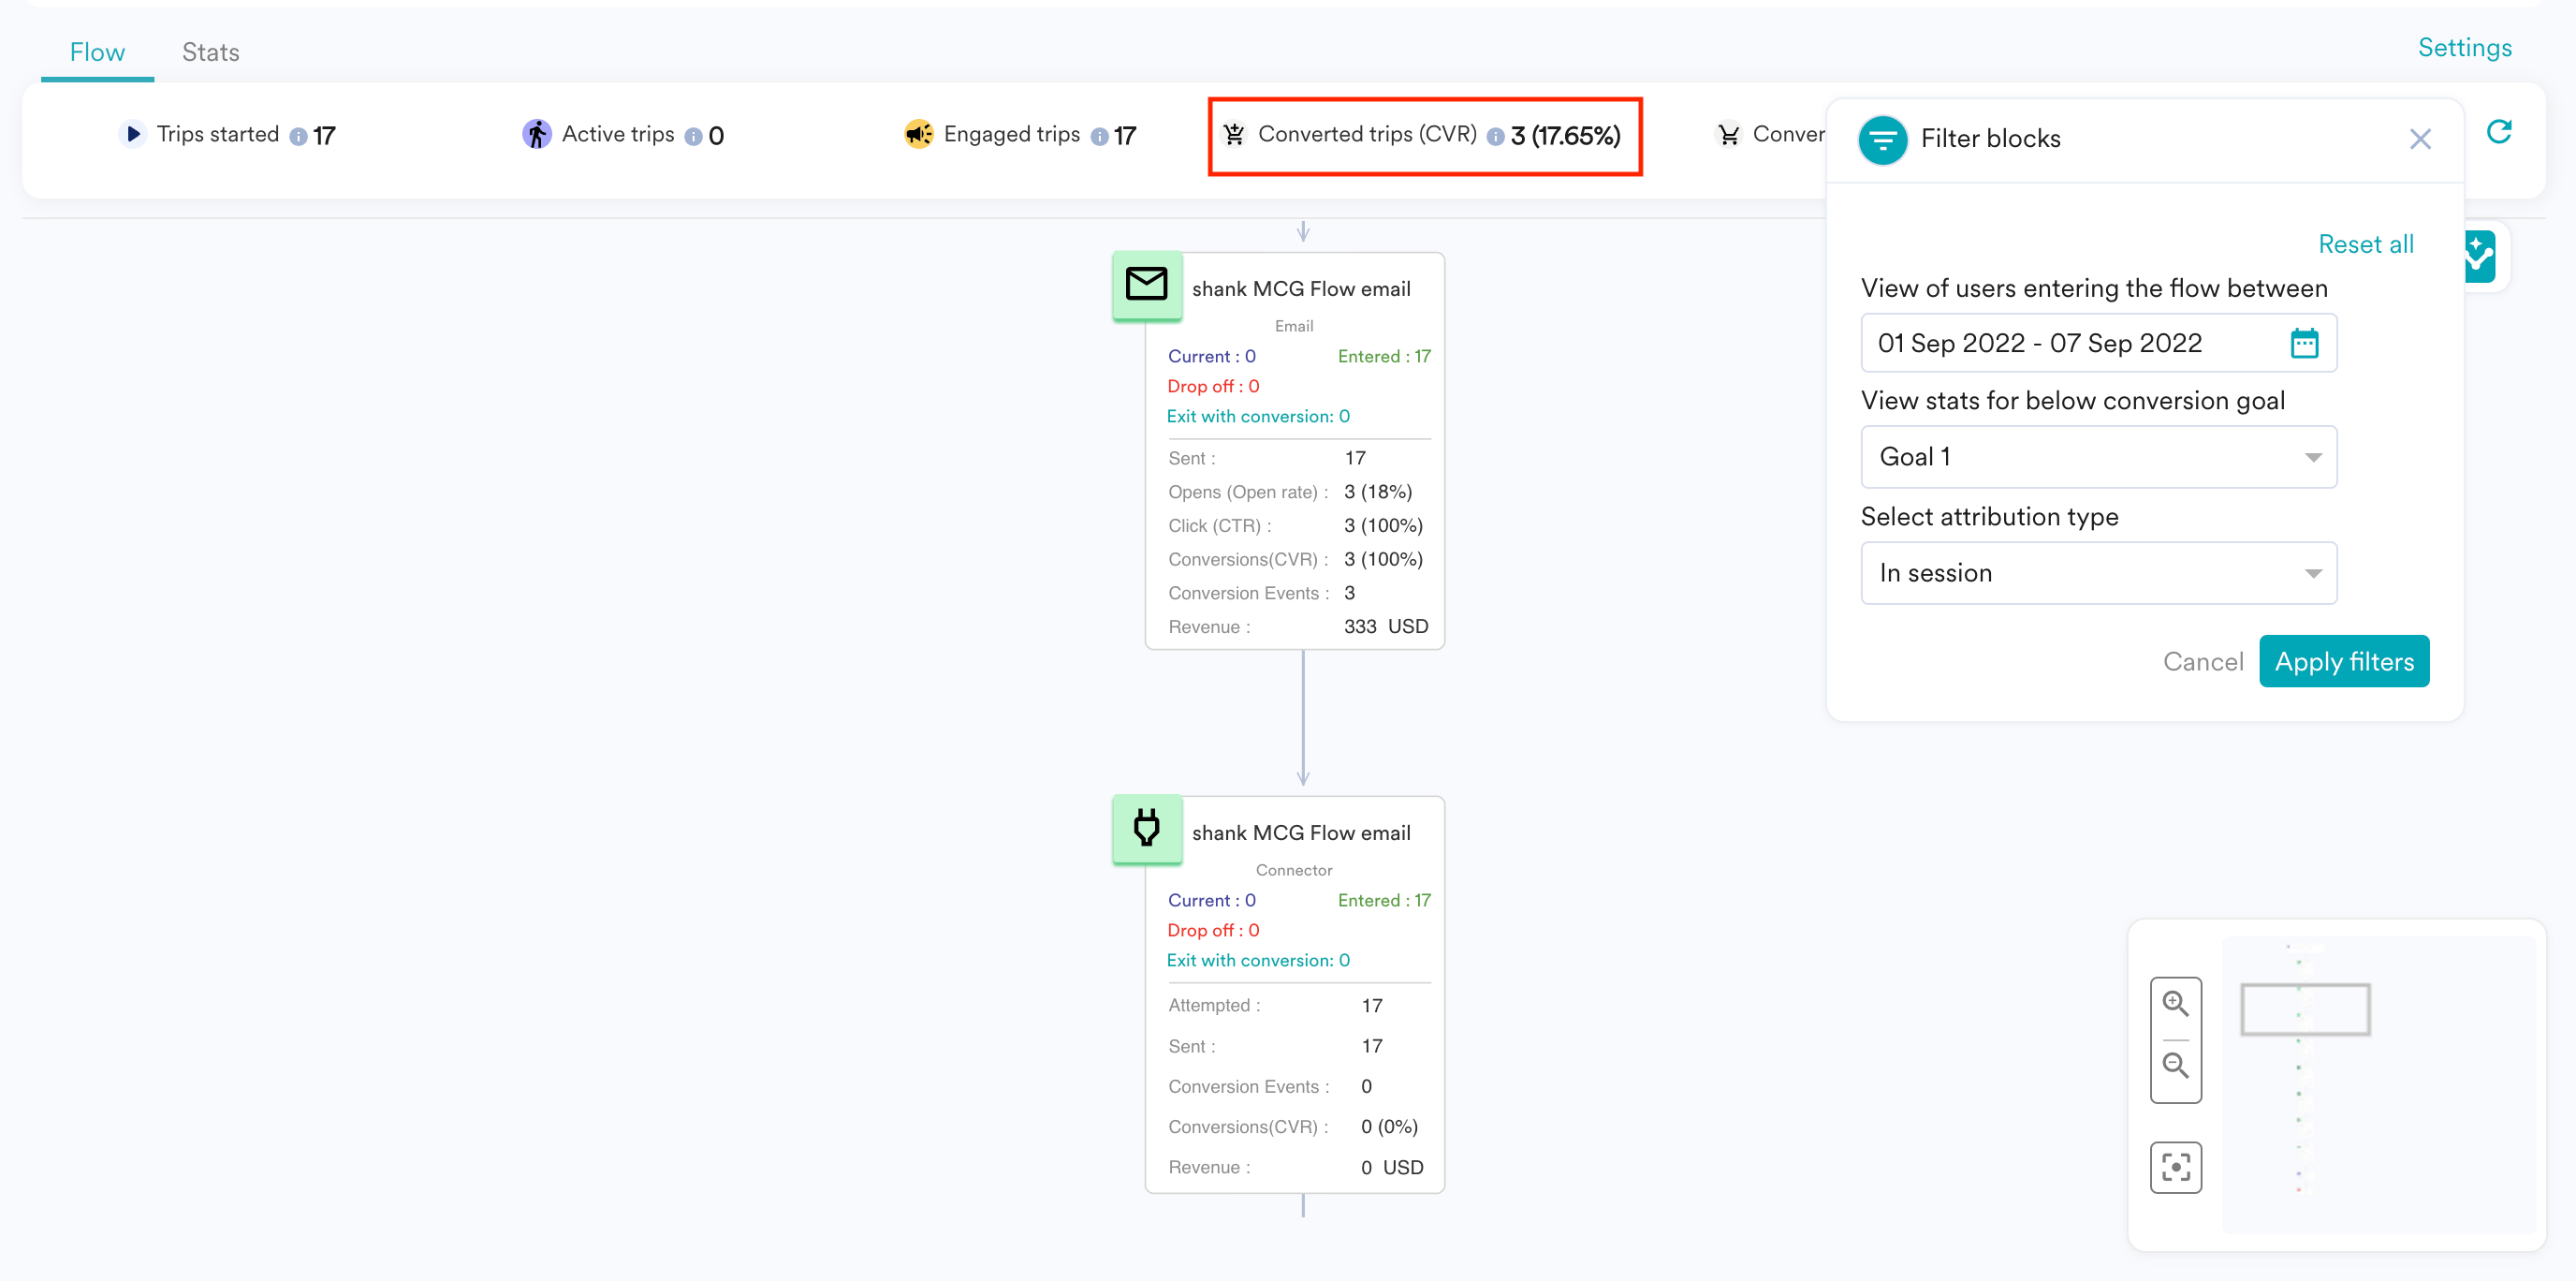Click the cart icon of the truncated Conver metric
Viewport: 2576px width, 1281px height.
click(1729, 134)
